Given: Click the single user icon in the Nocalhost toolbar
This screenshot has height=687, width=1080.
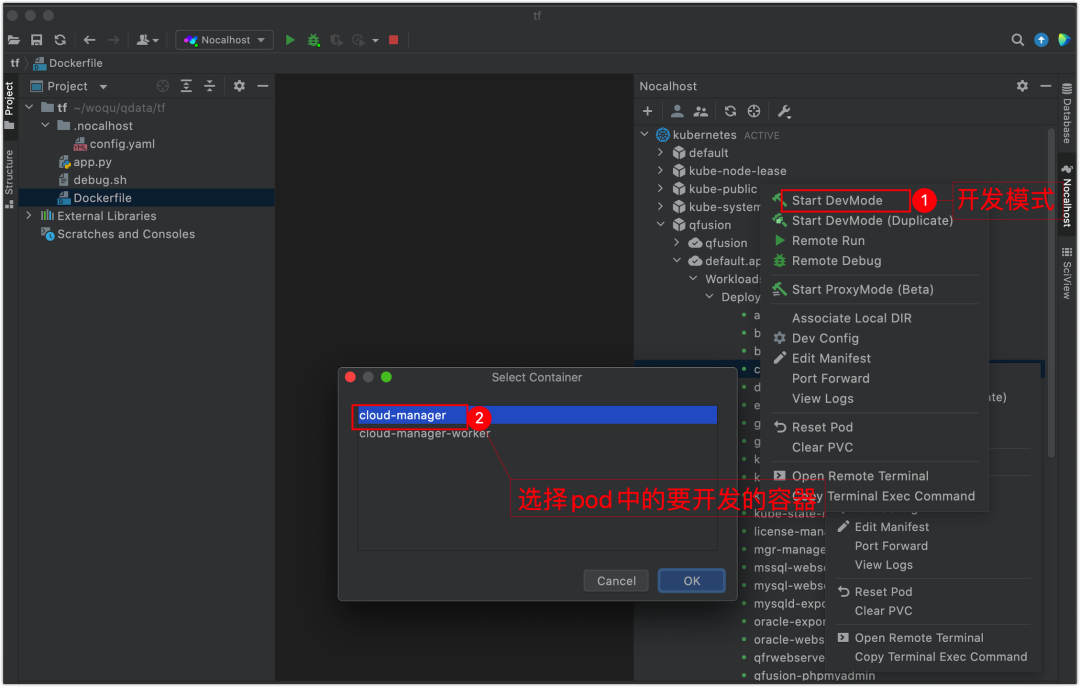Looking at the screenshot, I should pyautogui.click(x=677, y=111).
